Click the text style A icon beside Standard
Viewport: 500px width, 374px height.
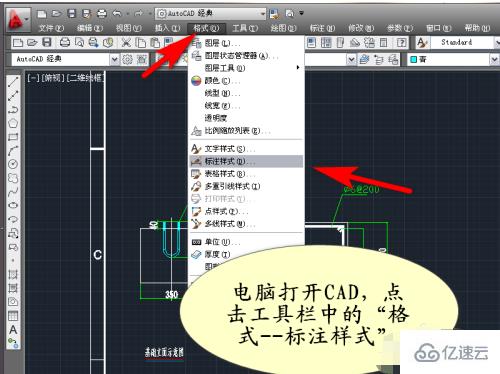[x=422, y=42]
